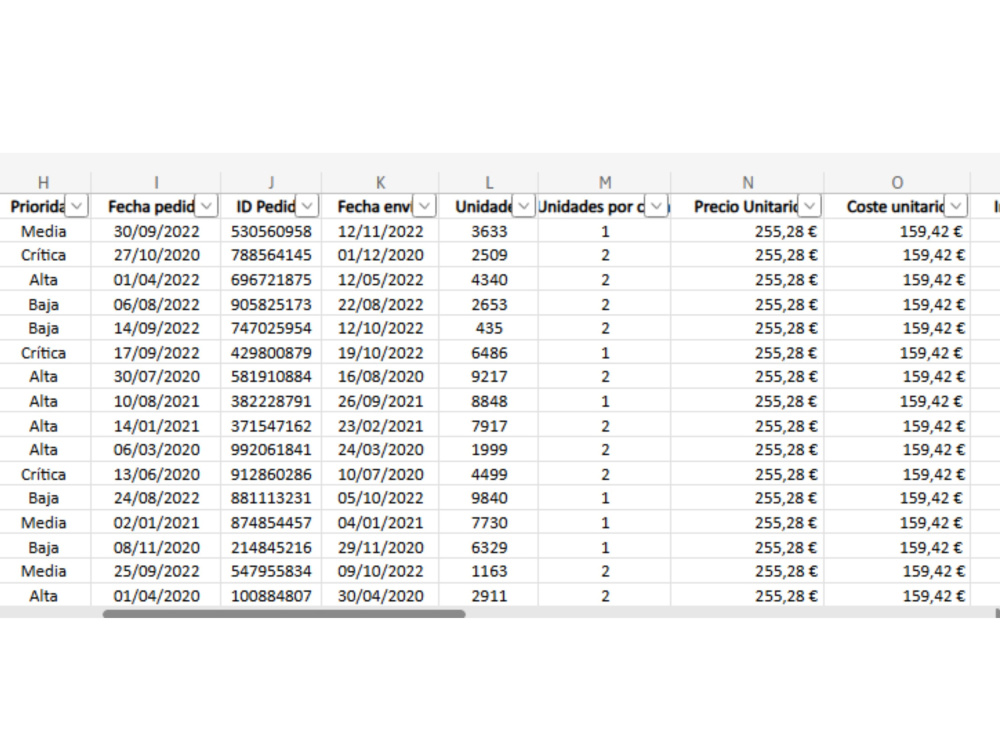The height and width of the screenshot is (750, 1000).
Task: Select column I header
Action: pyautogui.click(x=156, y=182)
